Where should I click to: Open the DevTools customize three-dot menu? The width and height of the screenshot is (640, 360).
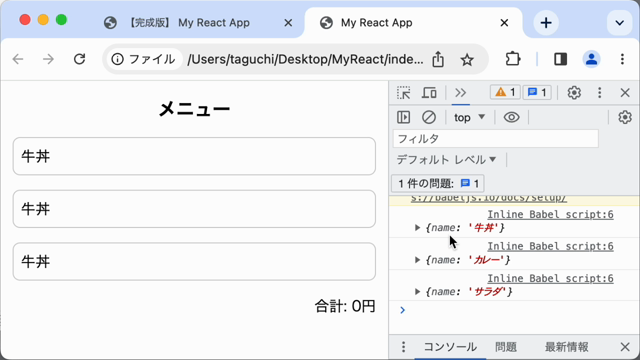[599, 93]
